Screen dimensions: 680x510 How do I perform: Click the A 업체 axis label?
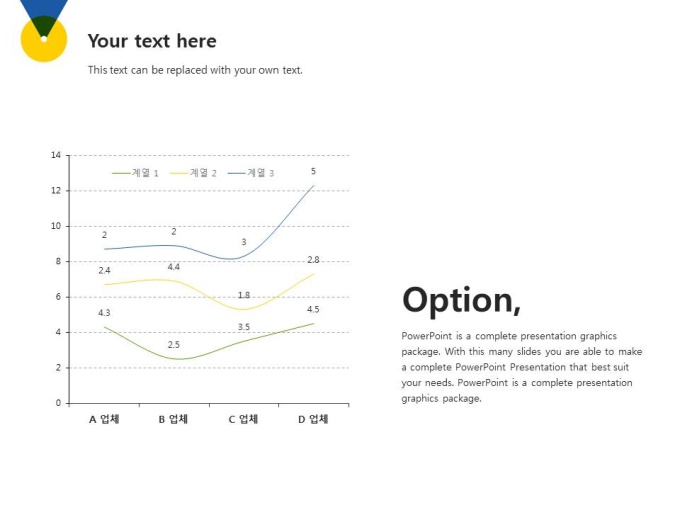(x=104, y=419)
